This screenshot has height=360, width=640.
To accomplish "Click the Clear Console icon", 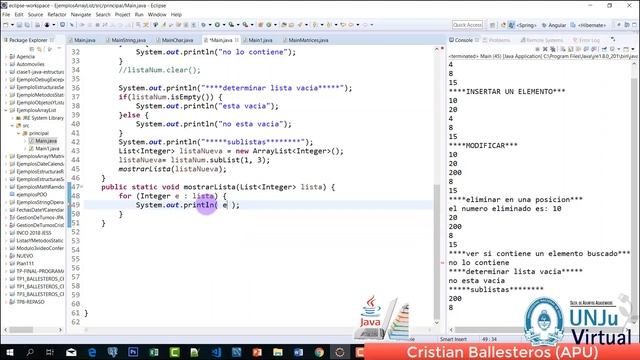I will (563, 49).
